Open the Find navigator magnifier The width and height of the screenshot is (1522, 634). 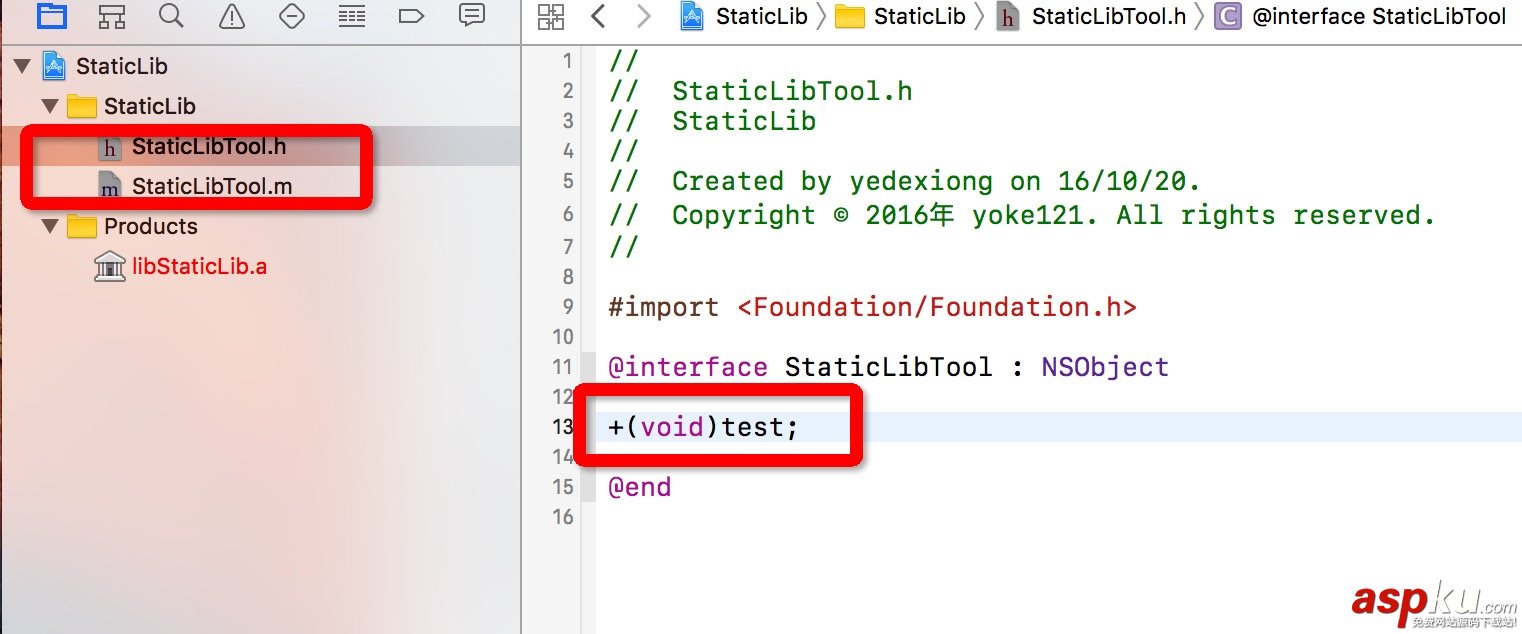171,16
